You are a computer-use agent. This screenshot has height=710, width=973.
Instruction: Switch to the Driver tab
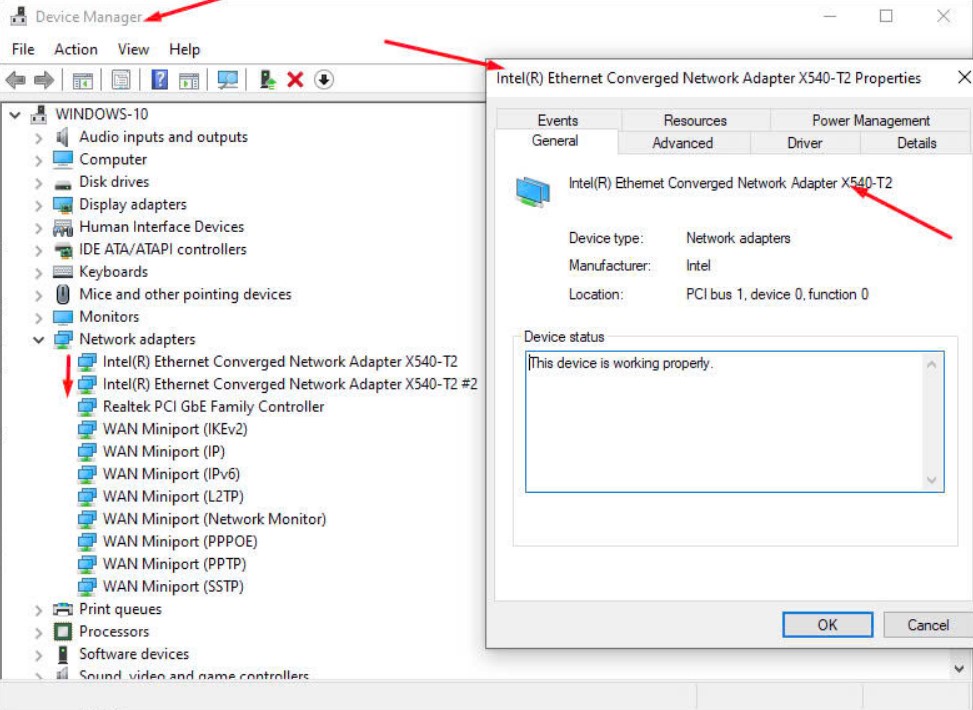[804, 143]
